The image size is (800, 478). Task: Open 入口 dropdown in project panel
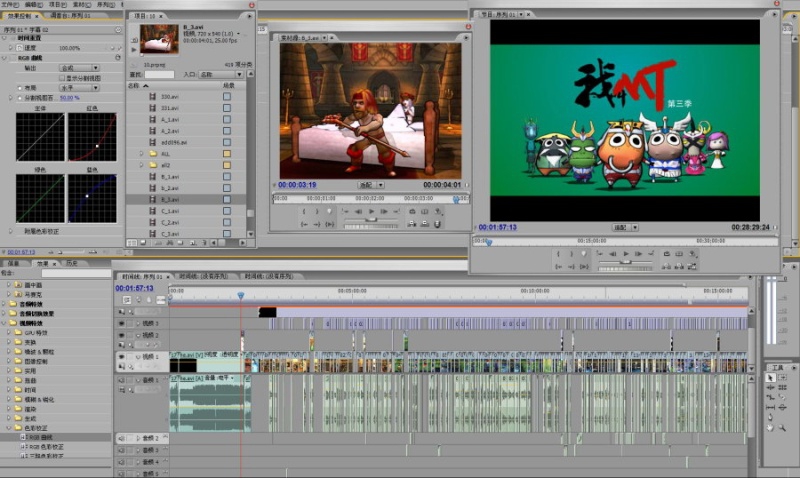[221, 74]
